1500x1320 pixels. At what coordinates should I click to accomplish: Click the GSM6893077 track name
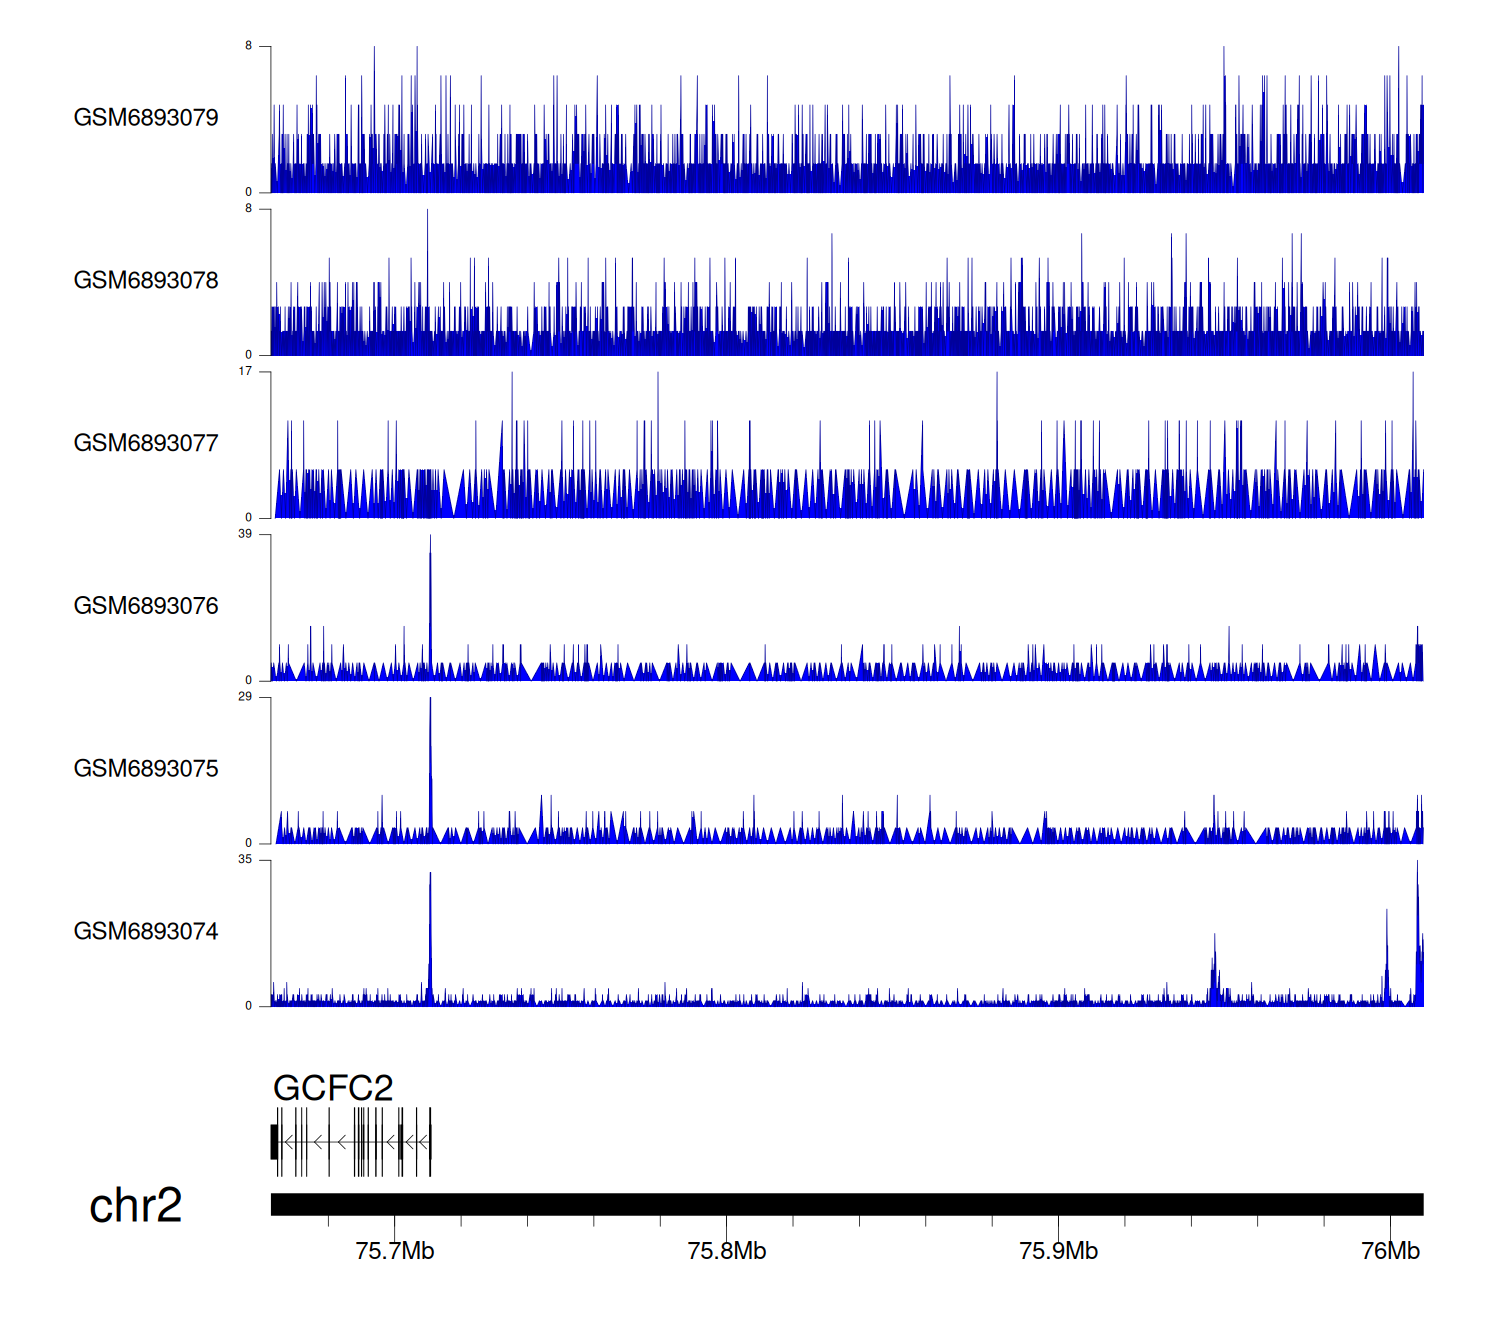point(146,444)
